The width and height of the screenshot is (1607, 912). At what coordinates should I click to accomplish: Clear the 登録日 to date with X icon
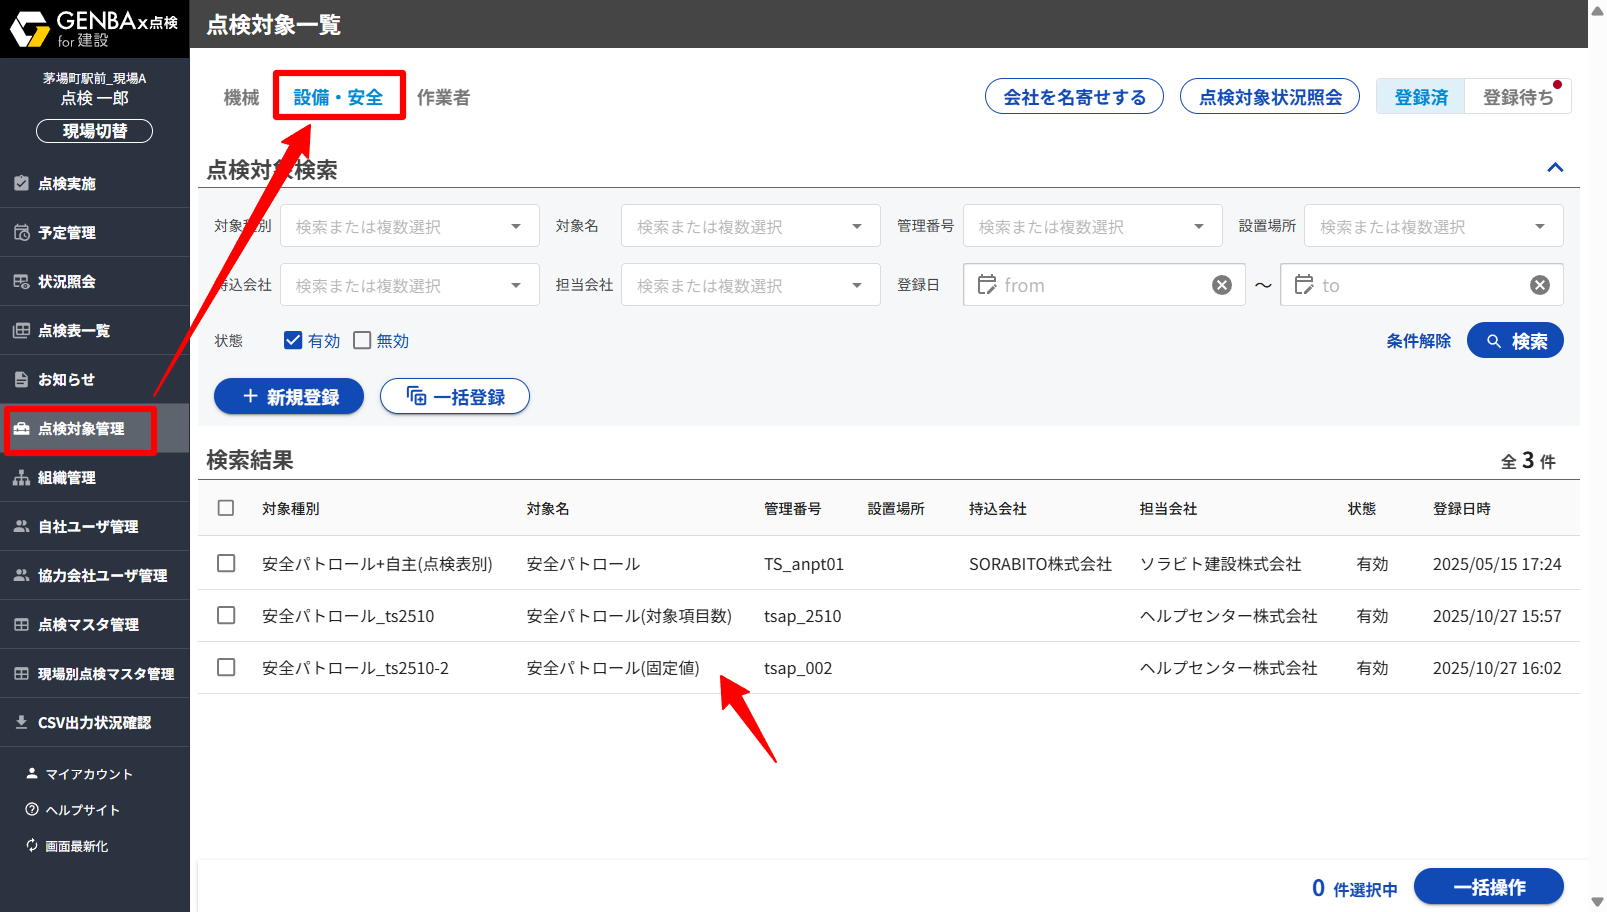point(1539,285)
